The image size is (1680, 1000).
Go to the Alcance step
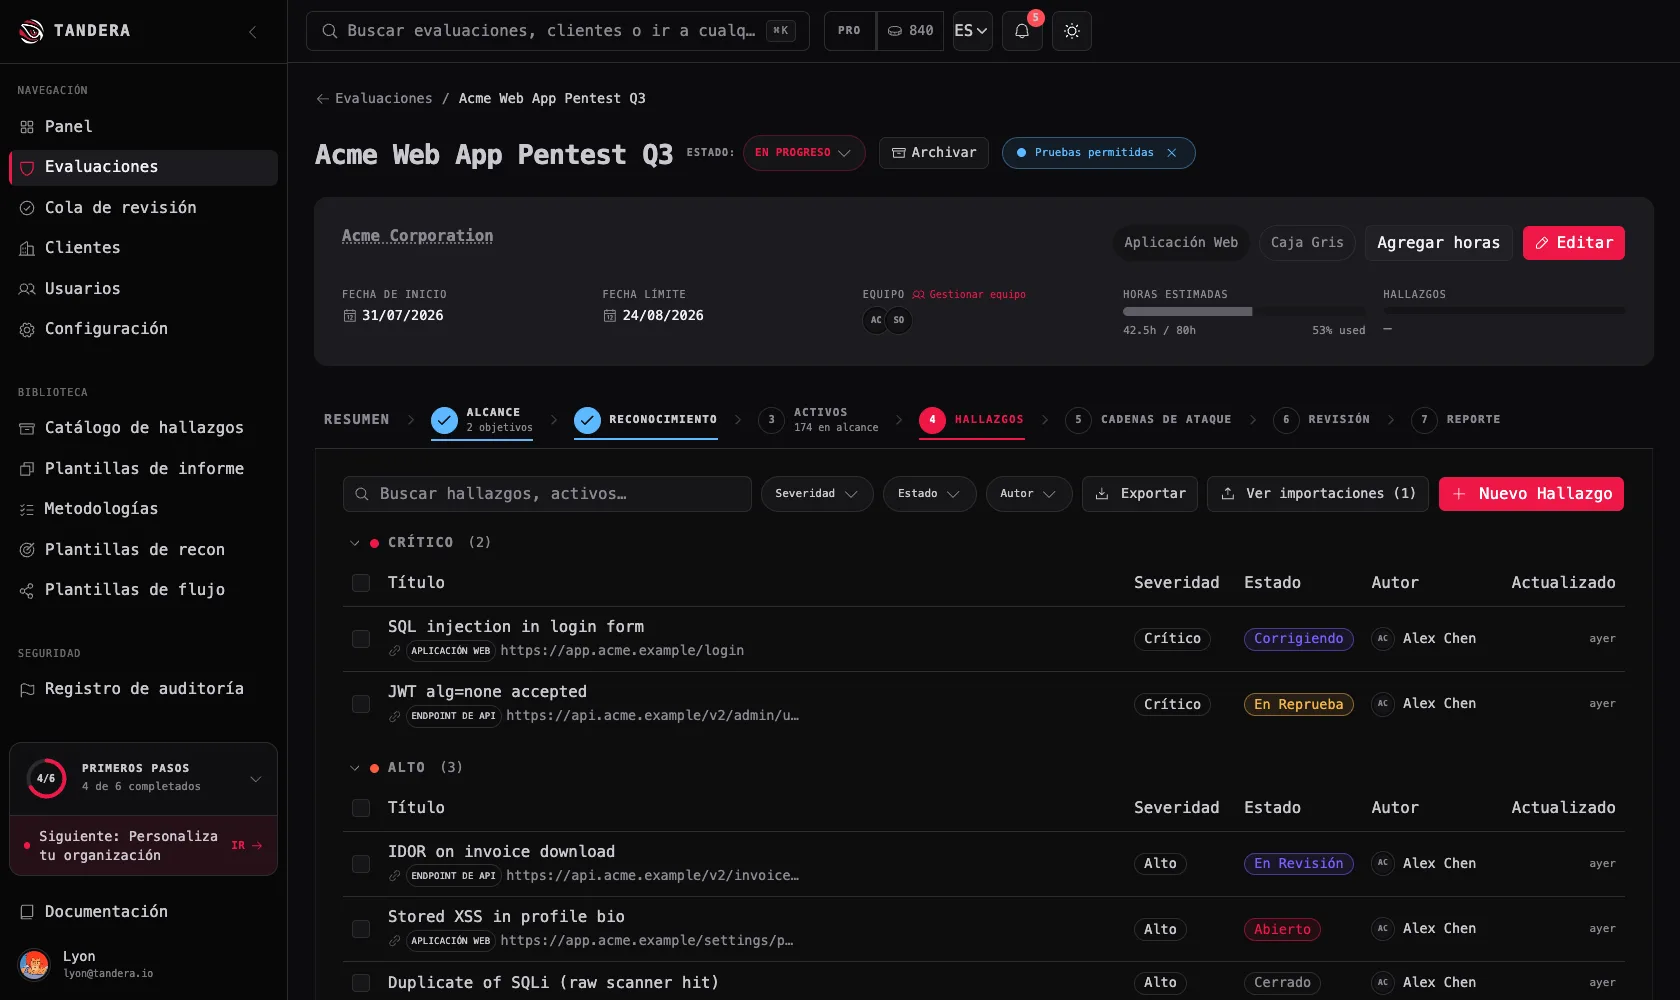482,420
